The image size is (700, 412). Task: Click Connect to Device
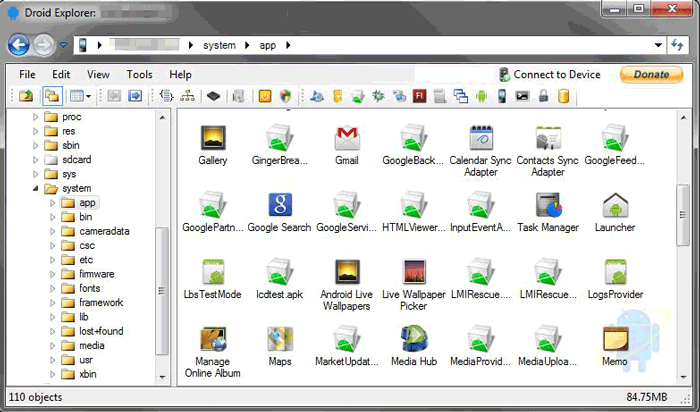click(x=550, y=75)
